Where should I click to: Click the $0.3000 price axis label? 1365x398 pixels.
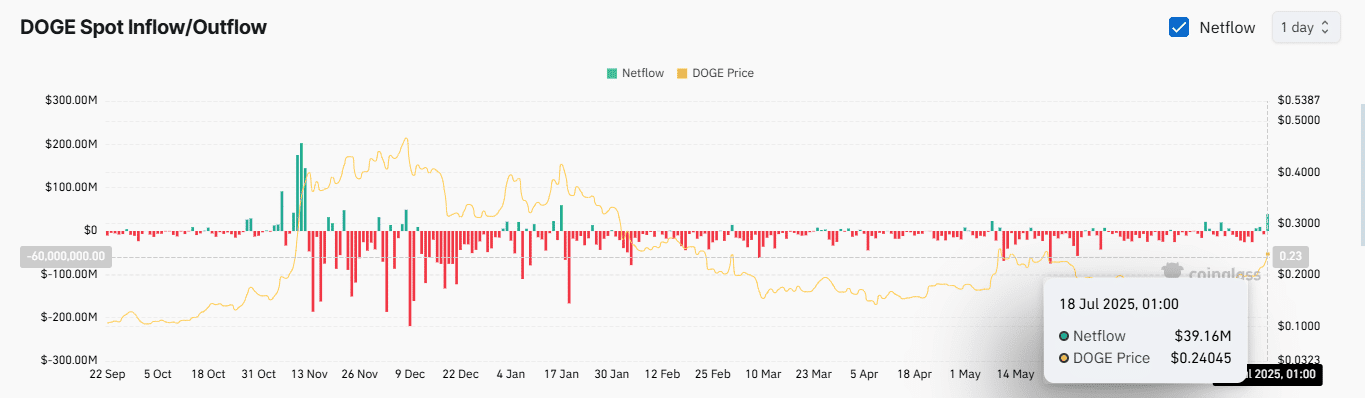[1300, 223]
